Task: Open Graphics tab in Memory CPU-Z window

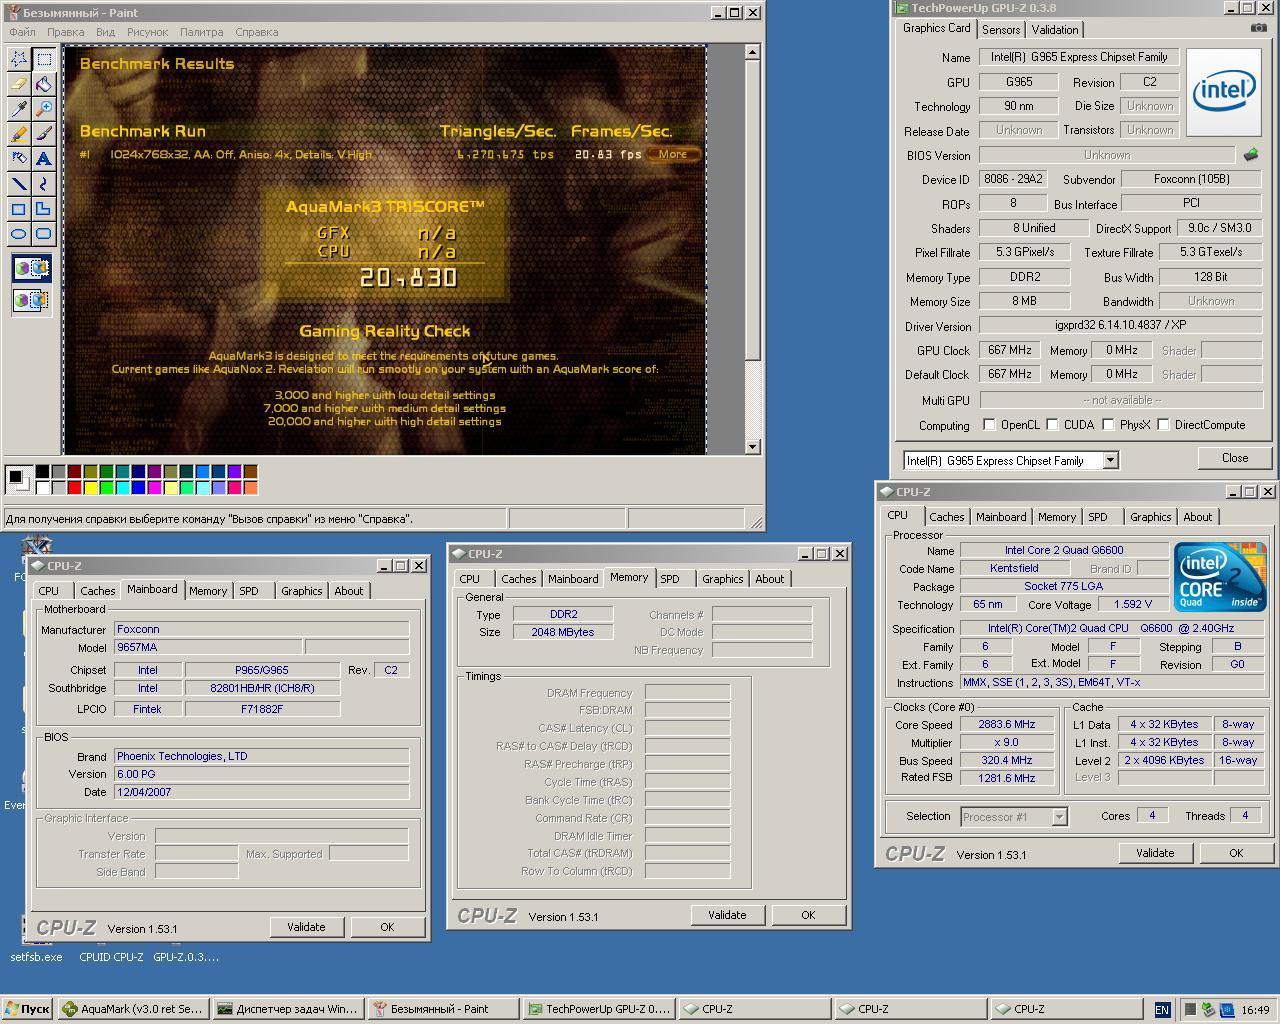Action: [722, 579]
